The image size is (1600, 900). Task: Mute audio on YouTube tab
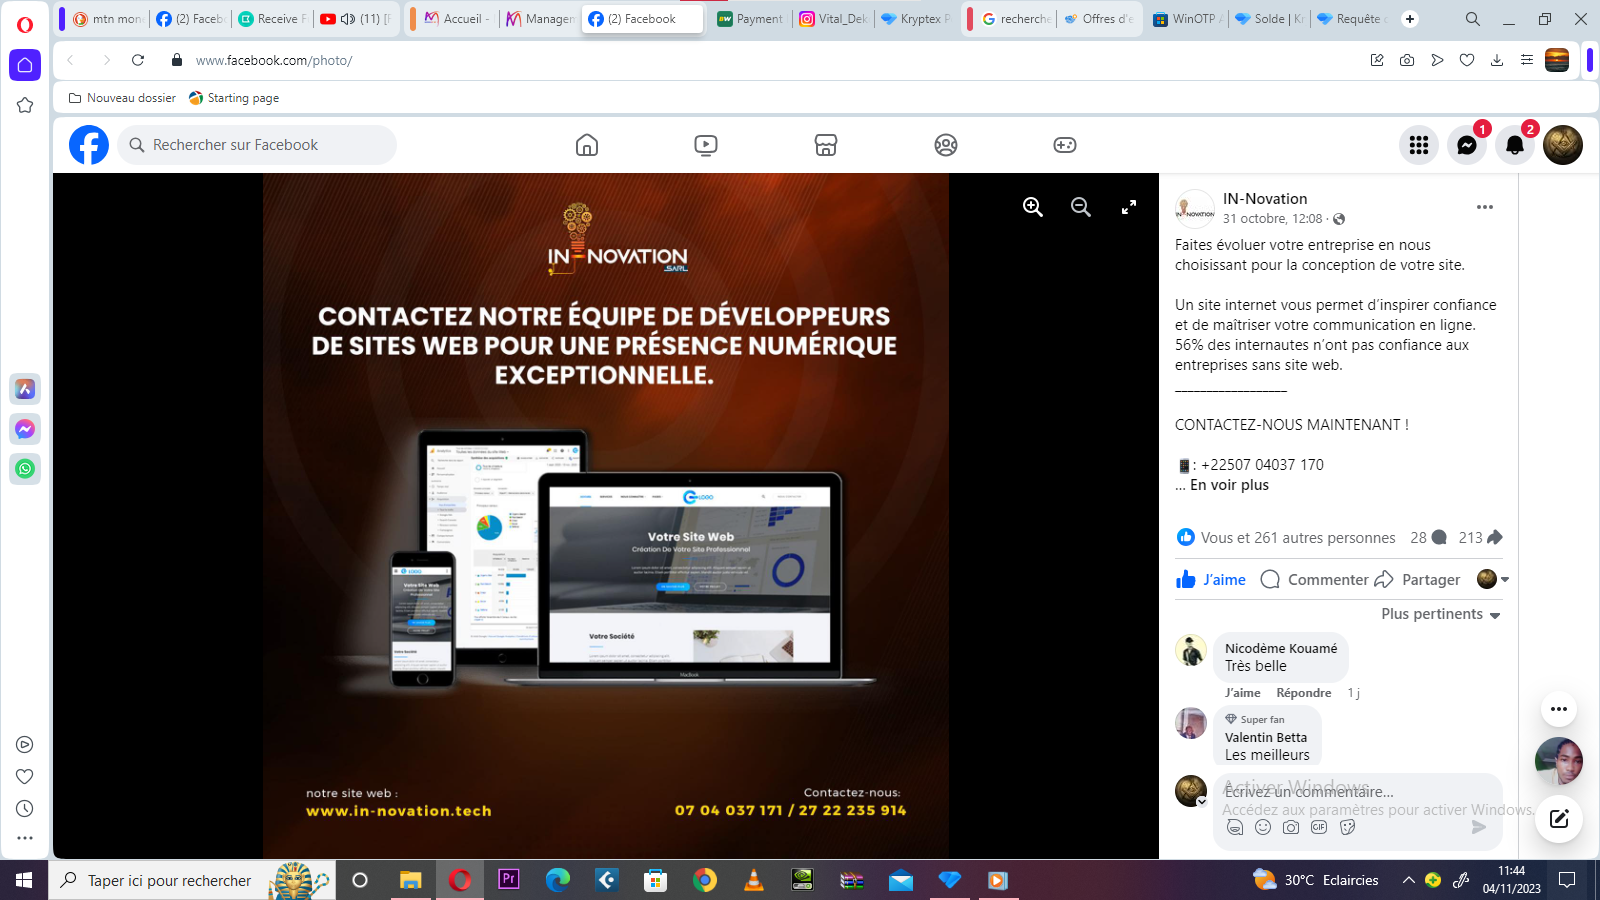tap(348, 19)
